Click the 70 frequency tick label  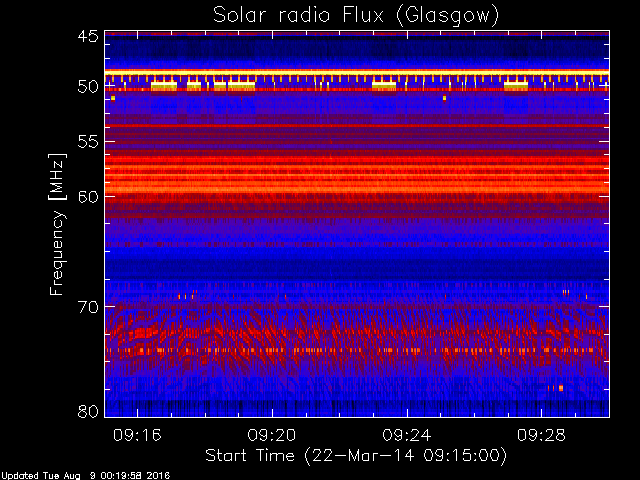coord(88,307)
